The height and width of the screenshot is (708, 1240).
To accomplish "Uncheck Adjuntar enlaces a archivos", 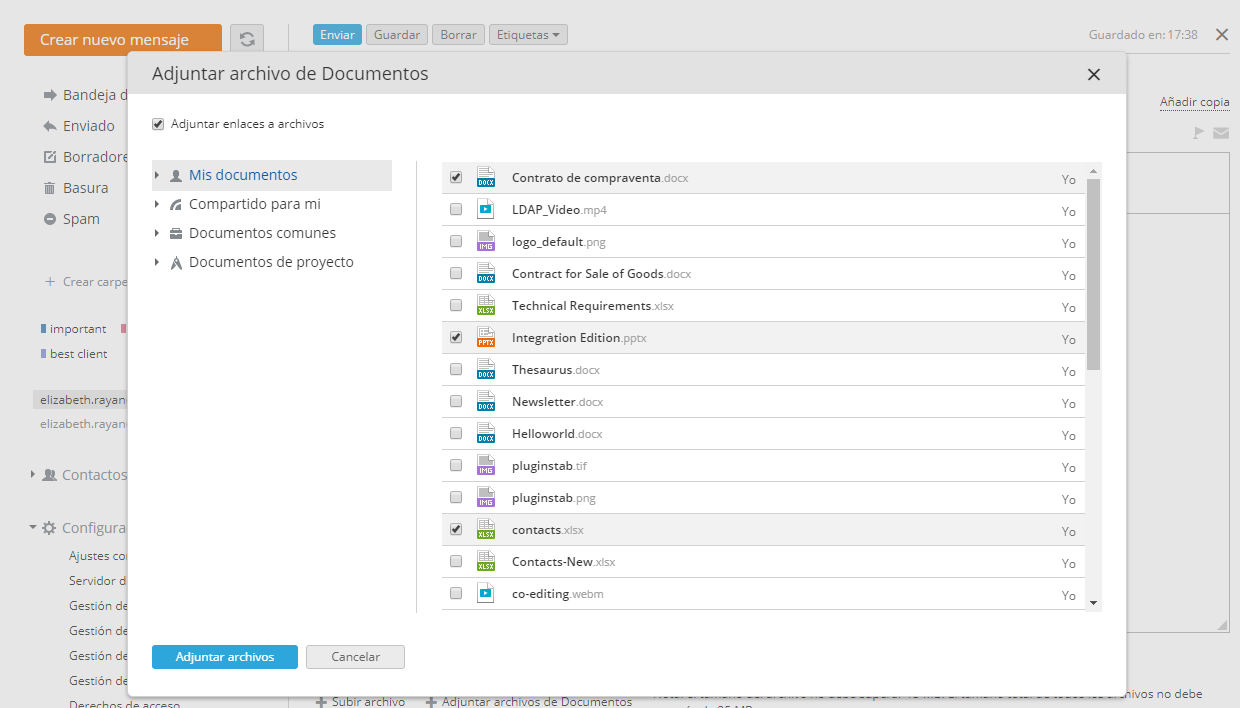I will (x=158, y=125).
